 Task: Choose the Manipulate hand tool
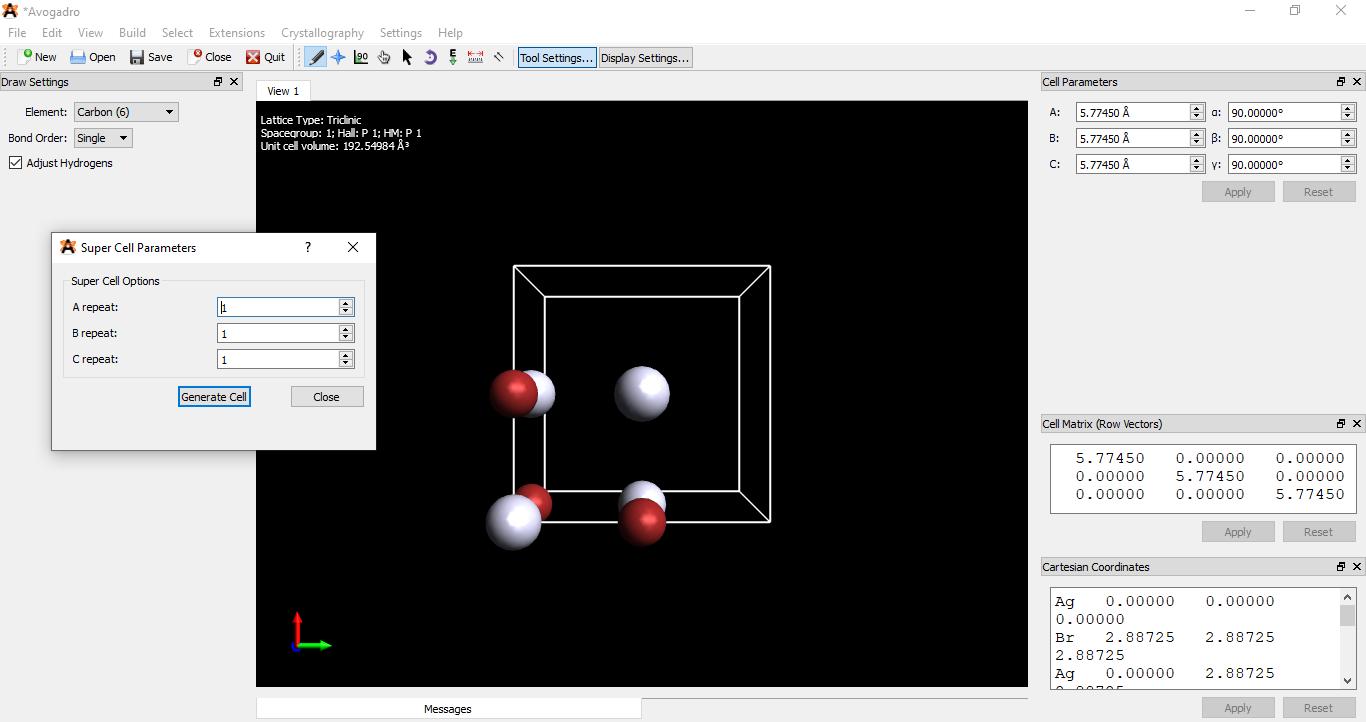[x=384, y=58]
